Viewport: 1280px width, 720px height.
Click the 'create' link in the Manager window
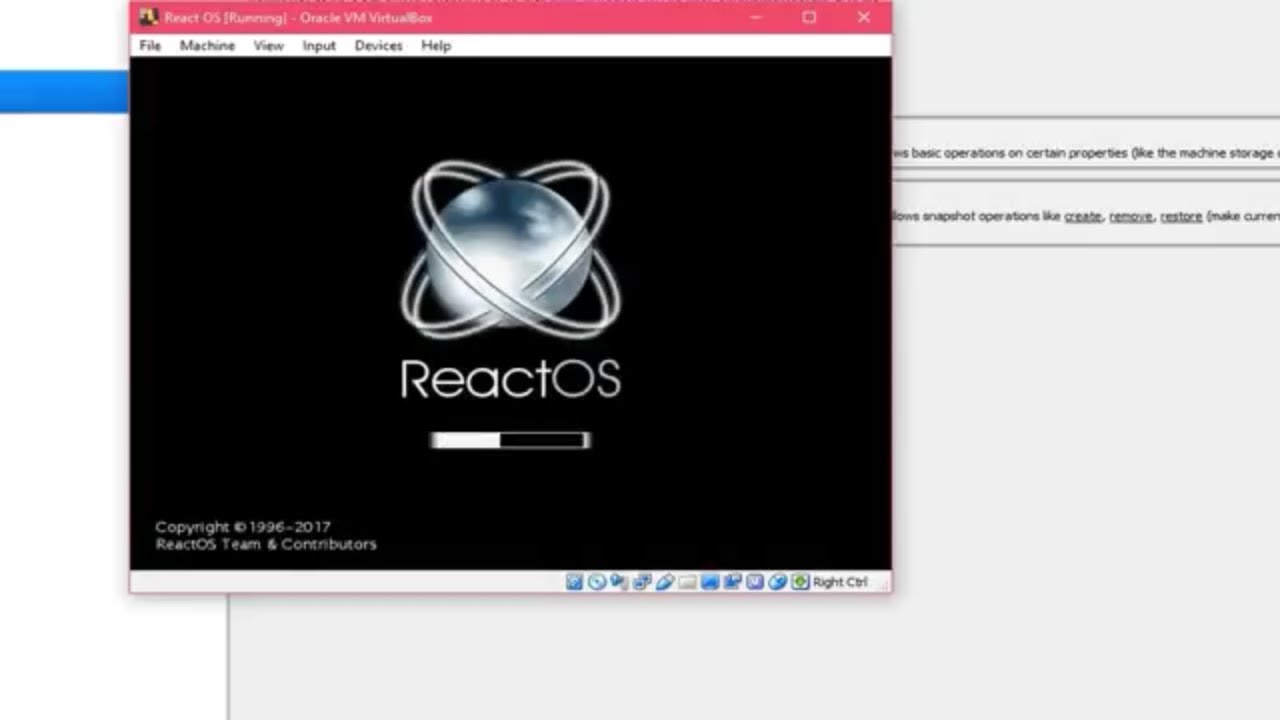point(1083,216)
